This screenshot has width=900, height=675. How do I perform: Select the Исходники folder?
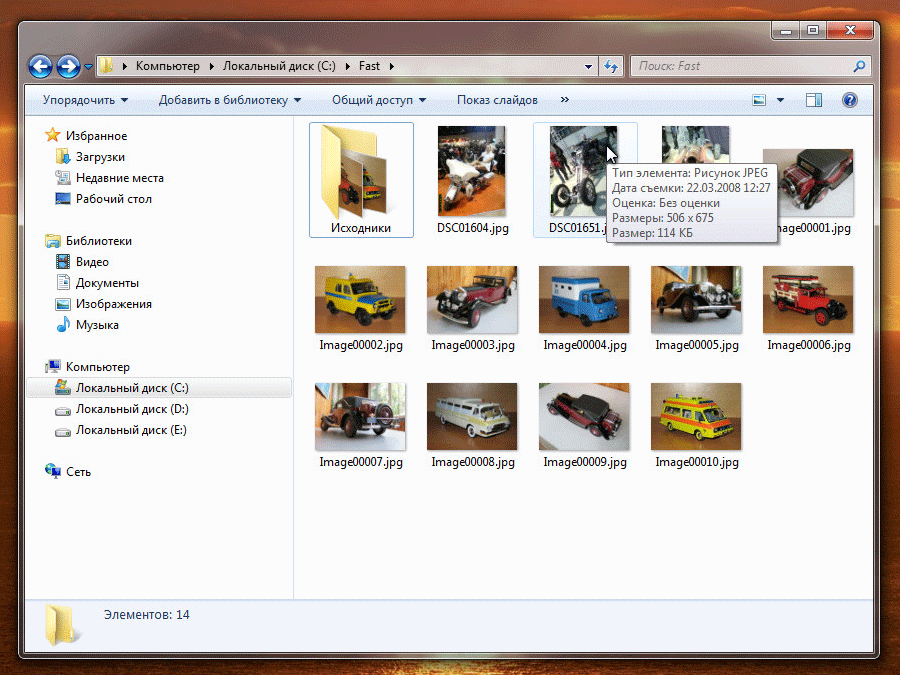pyautogui.click(x=361, y=180)
